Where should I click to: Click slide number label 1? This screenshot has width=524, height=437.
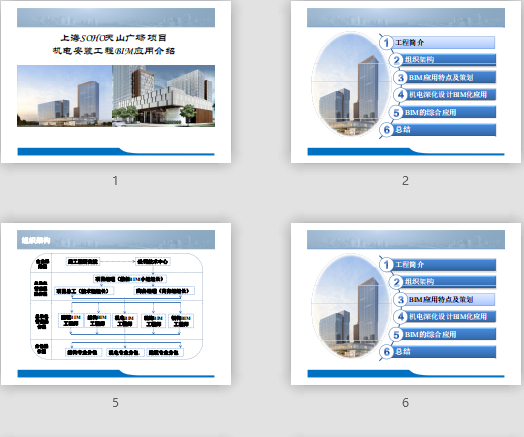tap(115, 181)
